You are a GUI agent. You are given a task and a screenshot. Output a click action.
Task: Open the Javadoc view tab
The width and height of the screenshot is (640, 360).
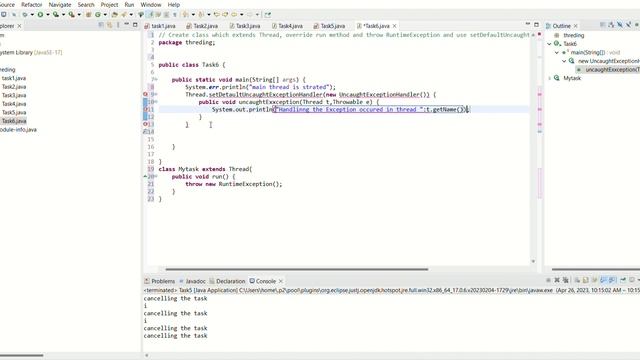coord(192,281)
